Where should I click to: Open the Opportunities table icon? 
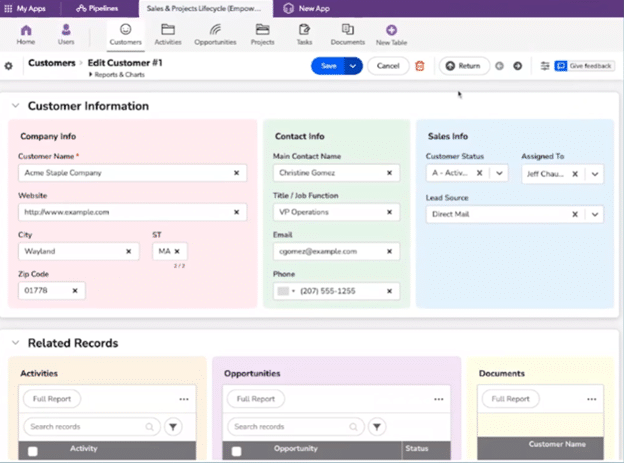coord(215,30)
